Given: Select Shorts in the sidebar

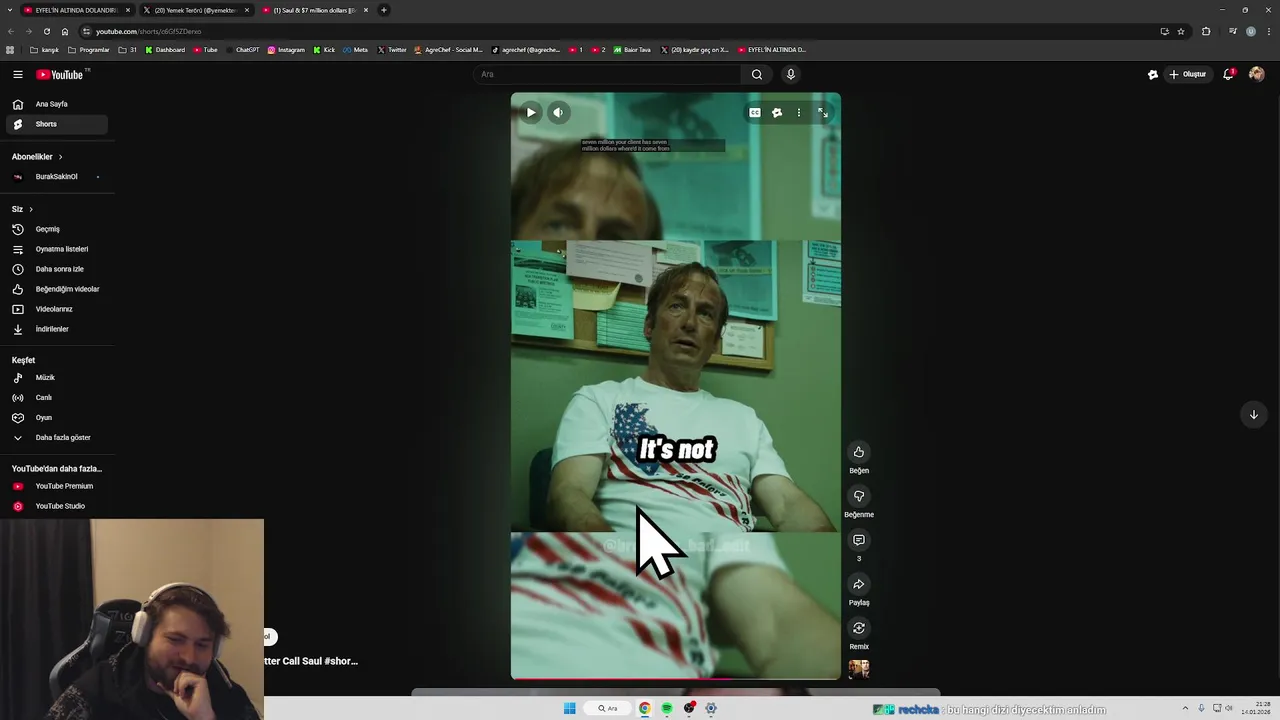Looking at the screenshot, I should [x=57, y=124].
